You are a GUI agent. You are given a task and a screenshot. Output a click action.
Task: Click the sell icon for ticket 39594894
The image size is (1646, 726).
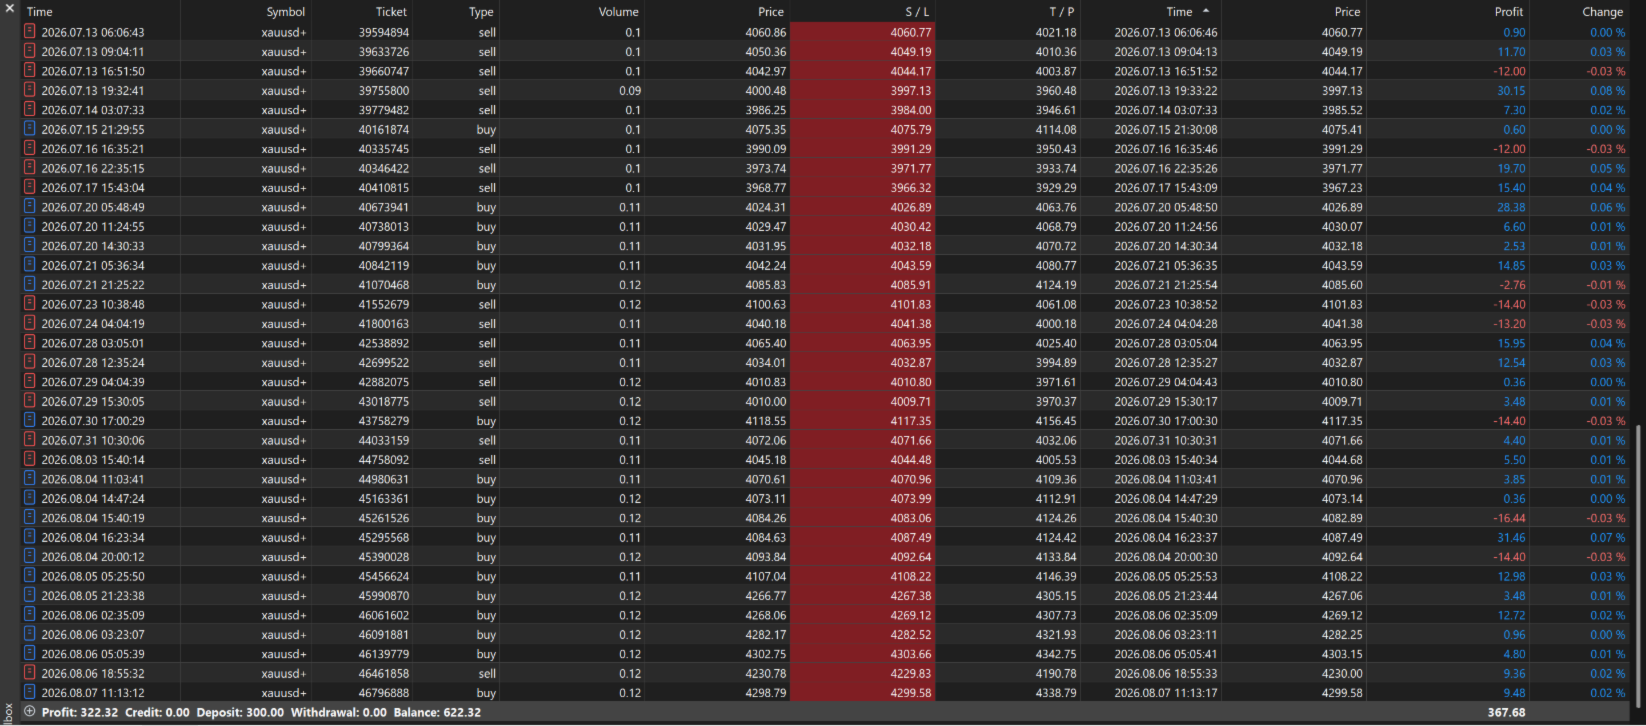[x=30, y=32]
